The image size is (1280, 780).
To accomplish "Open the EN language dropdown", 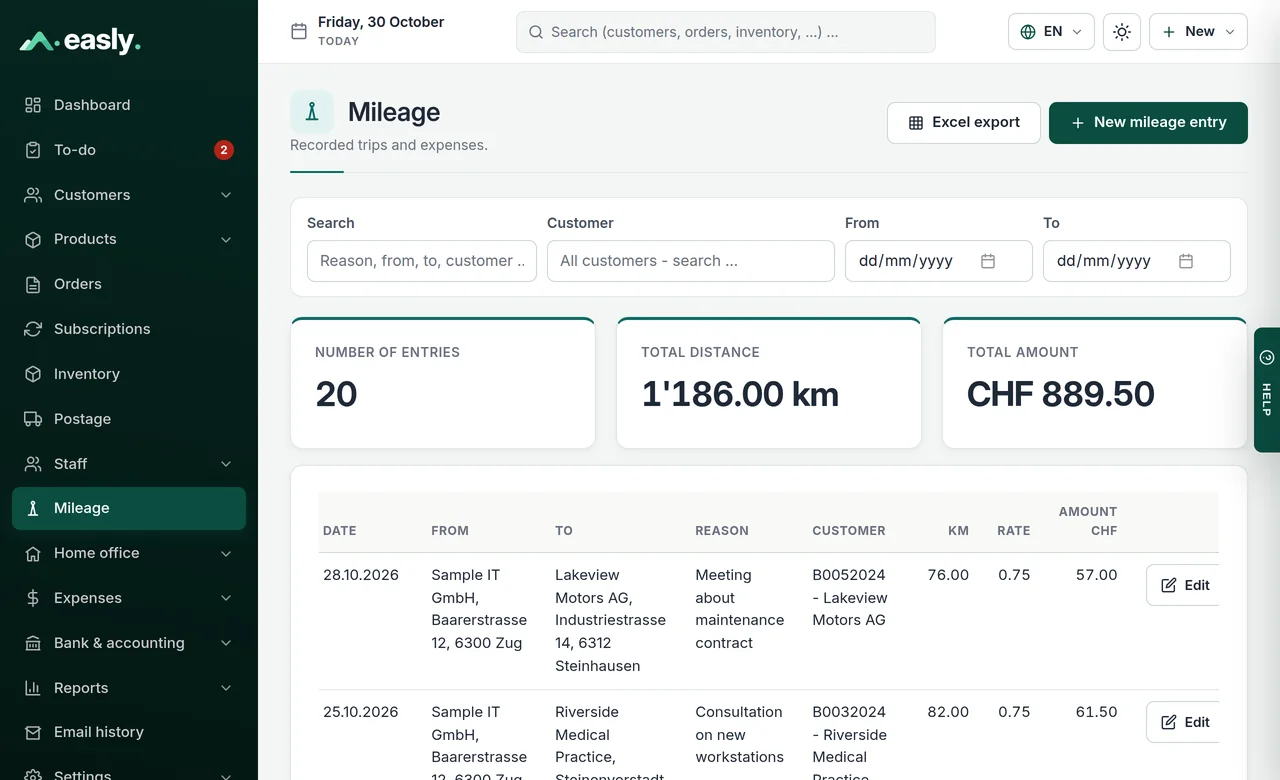I will 1051,32.
